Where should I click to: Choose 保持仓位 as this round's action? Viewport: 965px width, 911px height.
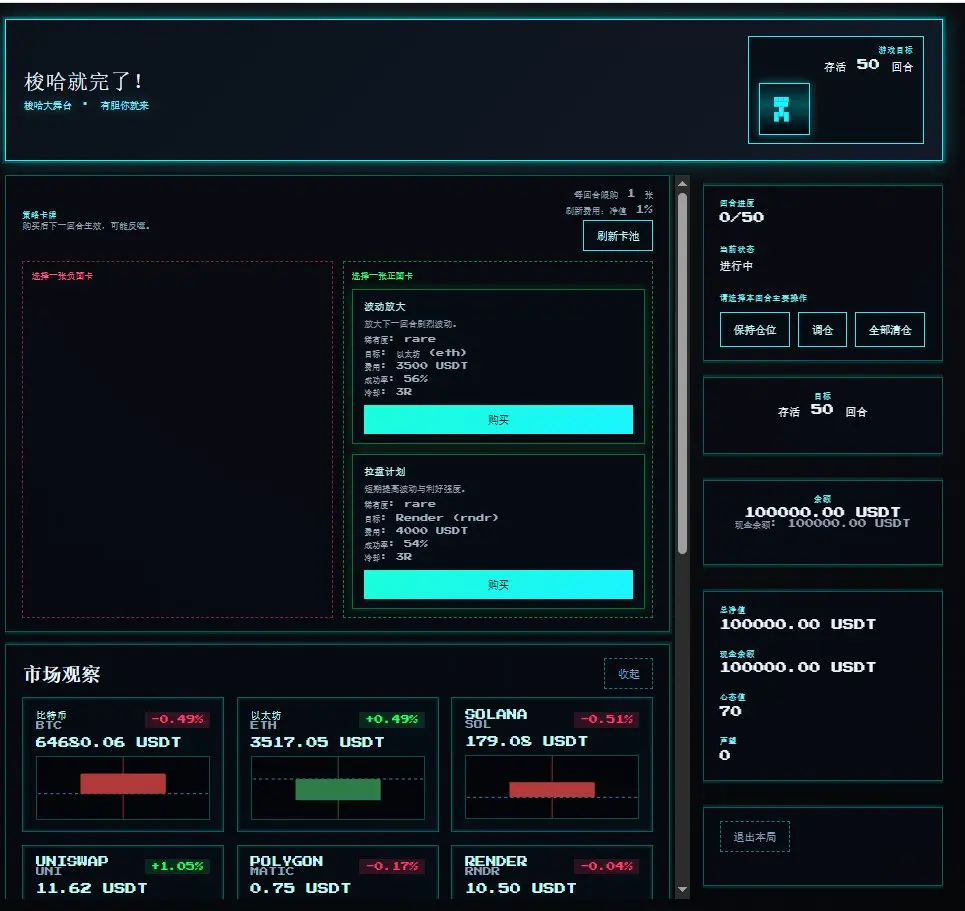(x=755, y=330)
